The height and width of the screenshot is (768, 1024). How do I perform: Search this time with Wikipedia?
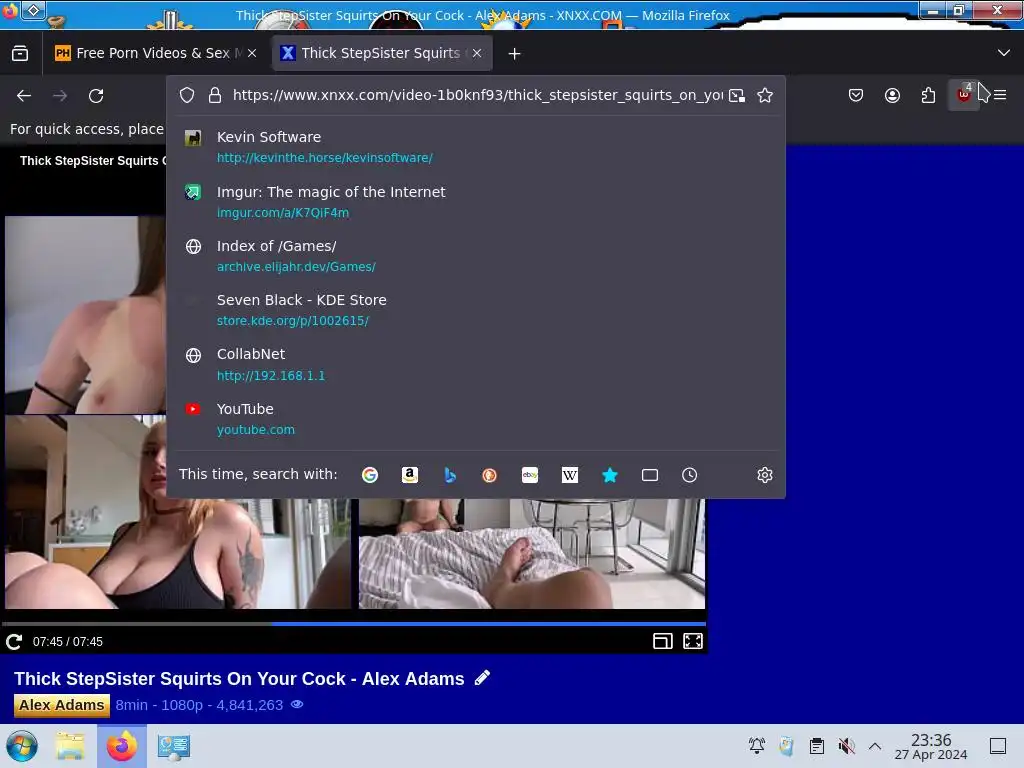pyautogui.click(x=569, y=475)
